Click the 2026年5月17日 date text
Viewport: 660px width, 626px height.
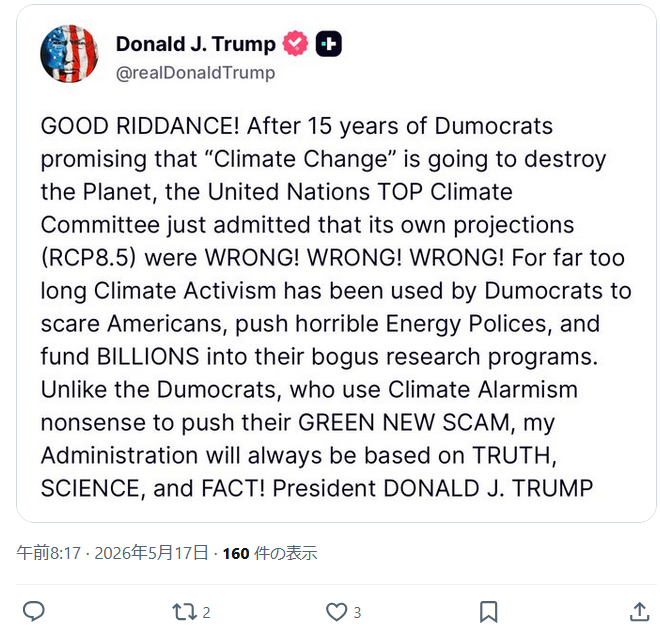pos(151,553)
